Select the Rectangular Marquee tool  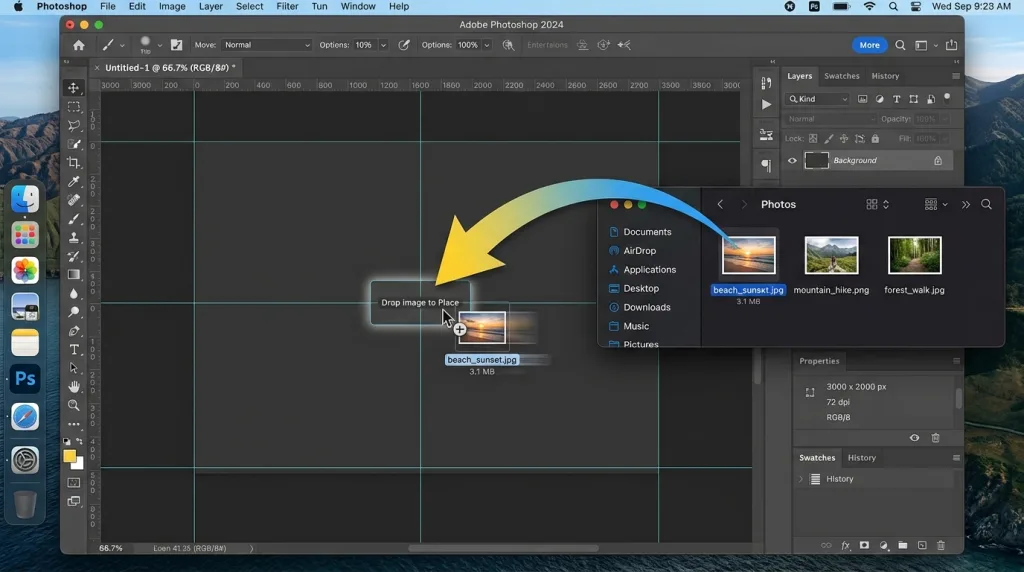(x=74, y=106)
